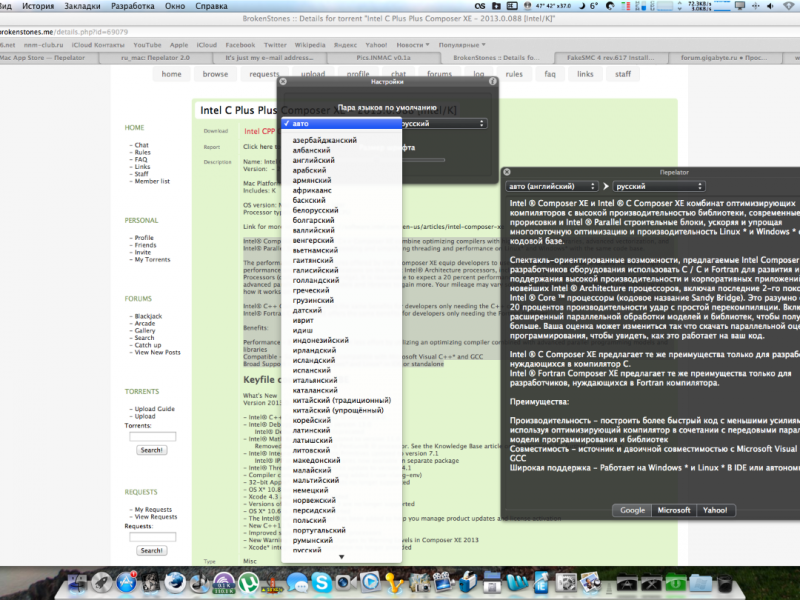Image resolution: width=800 pixels, height=600 pixels.
Task: Use the Google translation engine button
Action: coord(632,510)
